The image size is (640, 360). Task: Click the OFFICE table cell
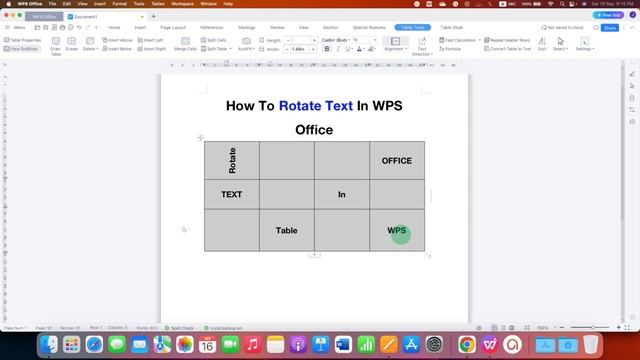coord(397,161)
